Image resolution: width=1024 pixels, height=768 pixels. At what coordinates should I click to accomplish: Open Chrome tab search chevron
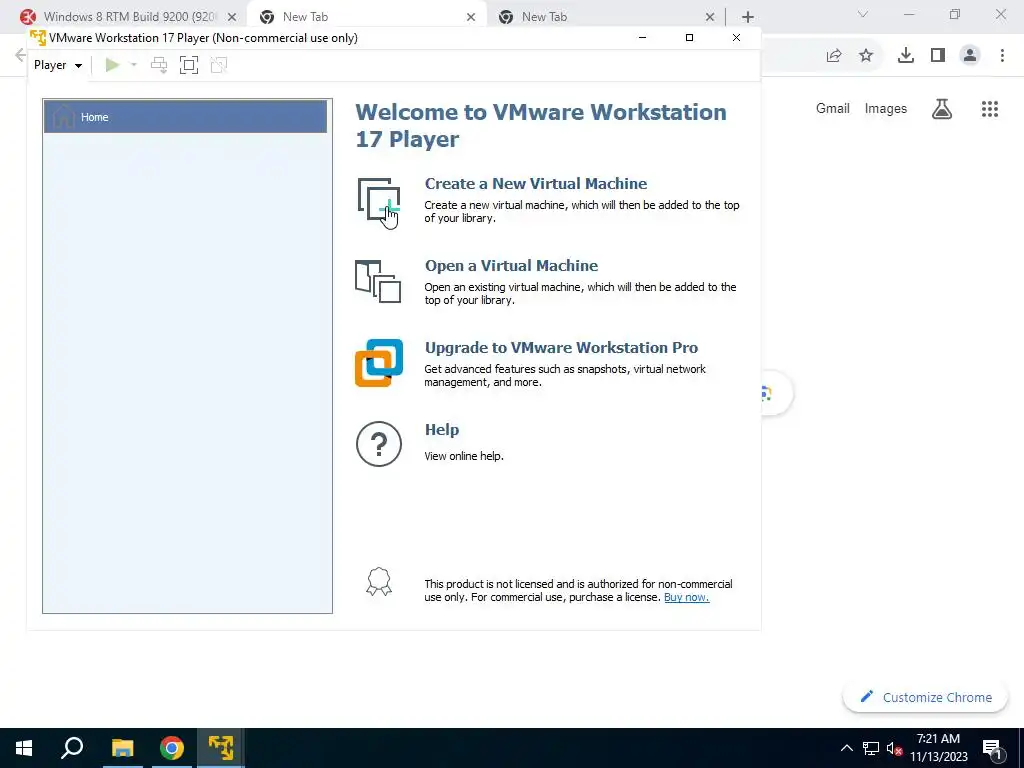tap(863, 14)
